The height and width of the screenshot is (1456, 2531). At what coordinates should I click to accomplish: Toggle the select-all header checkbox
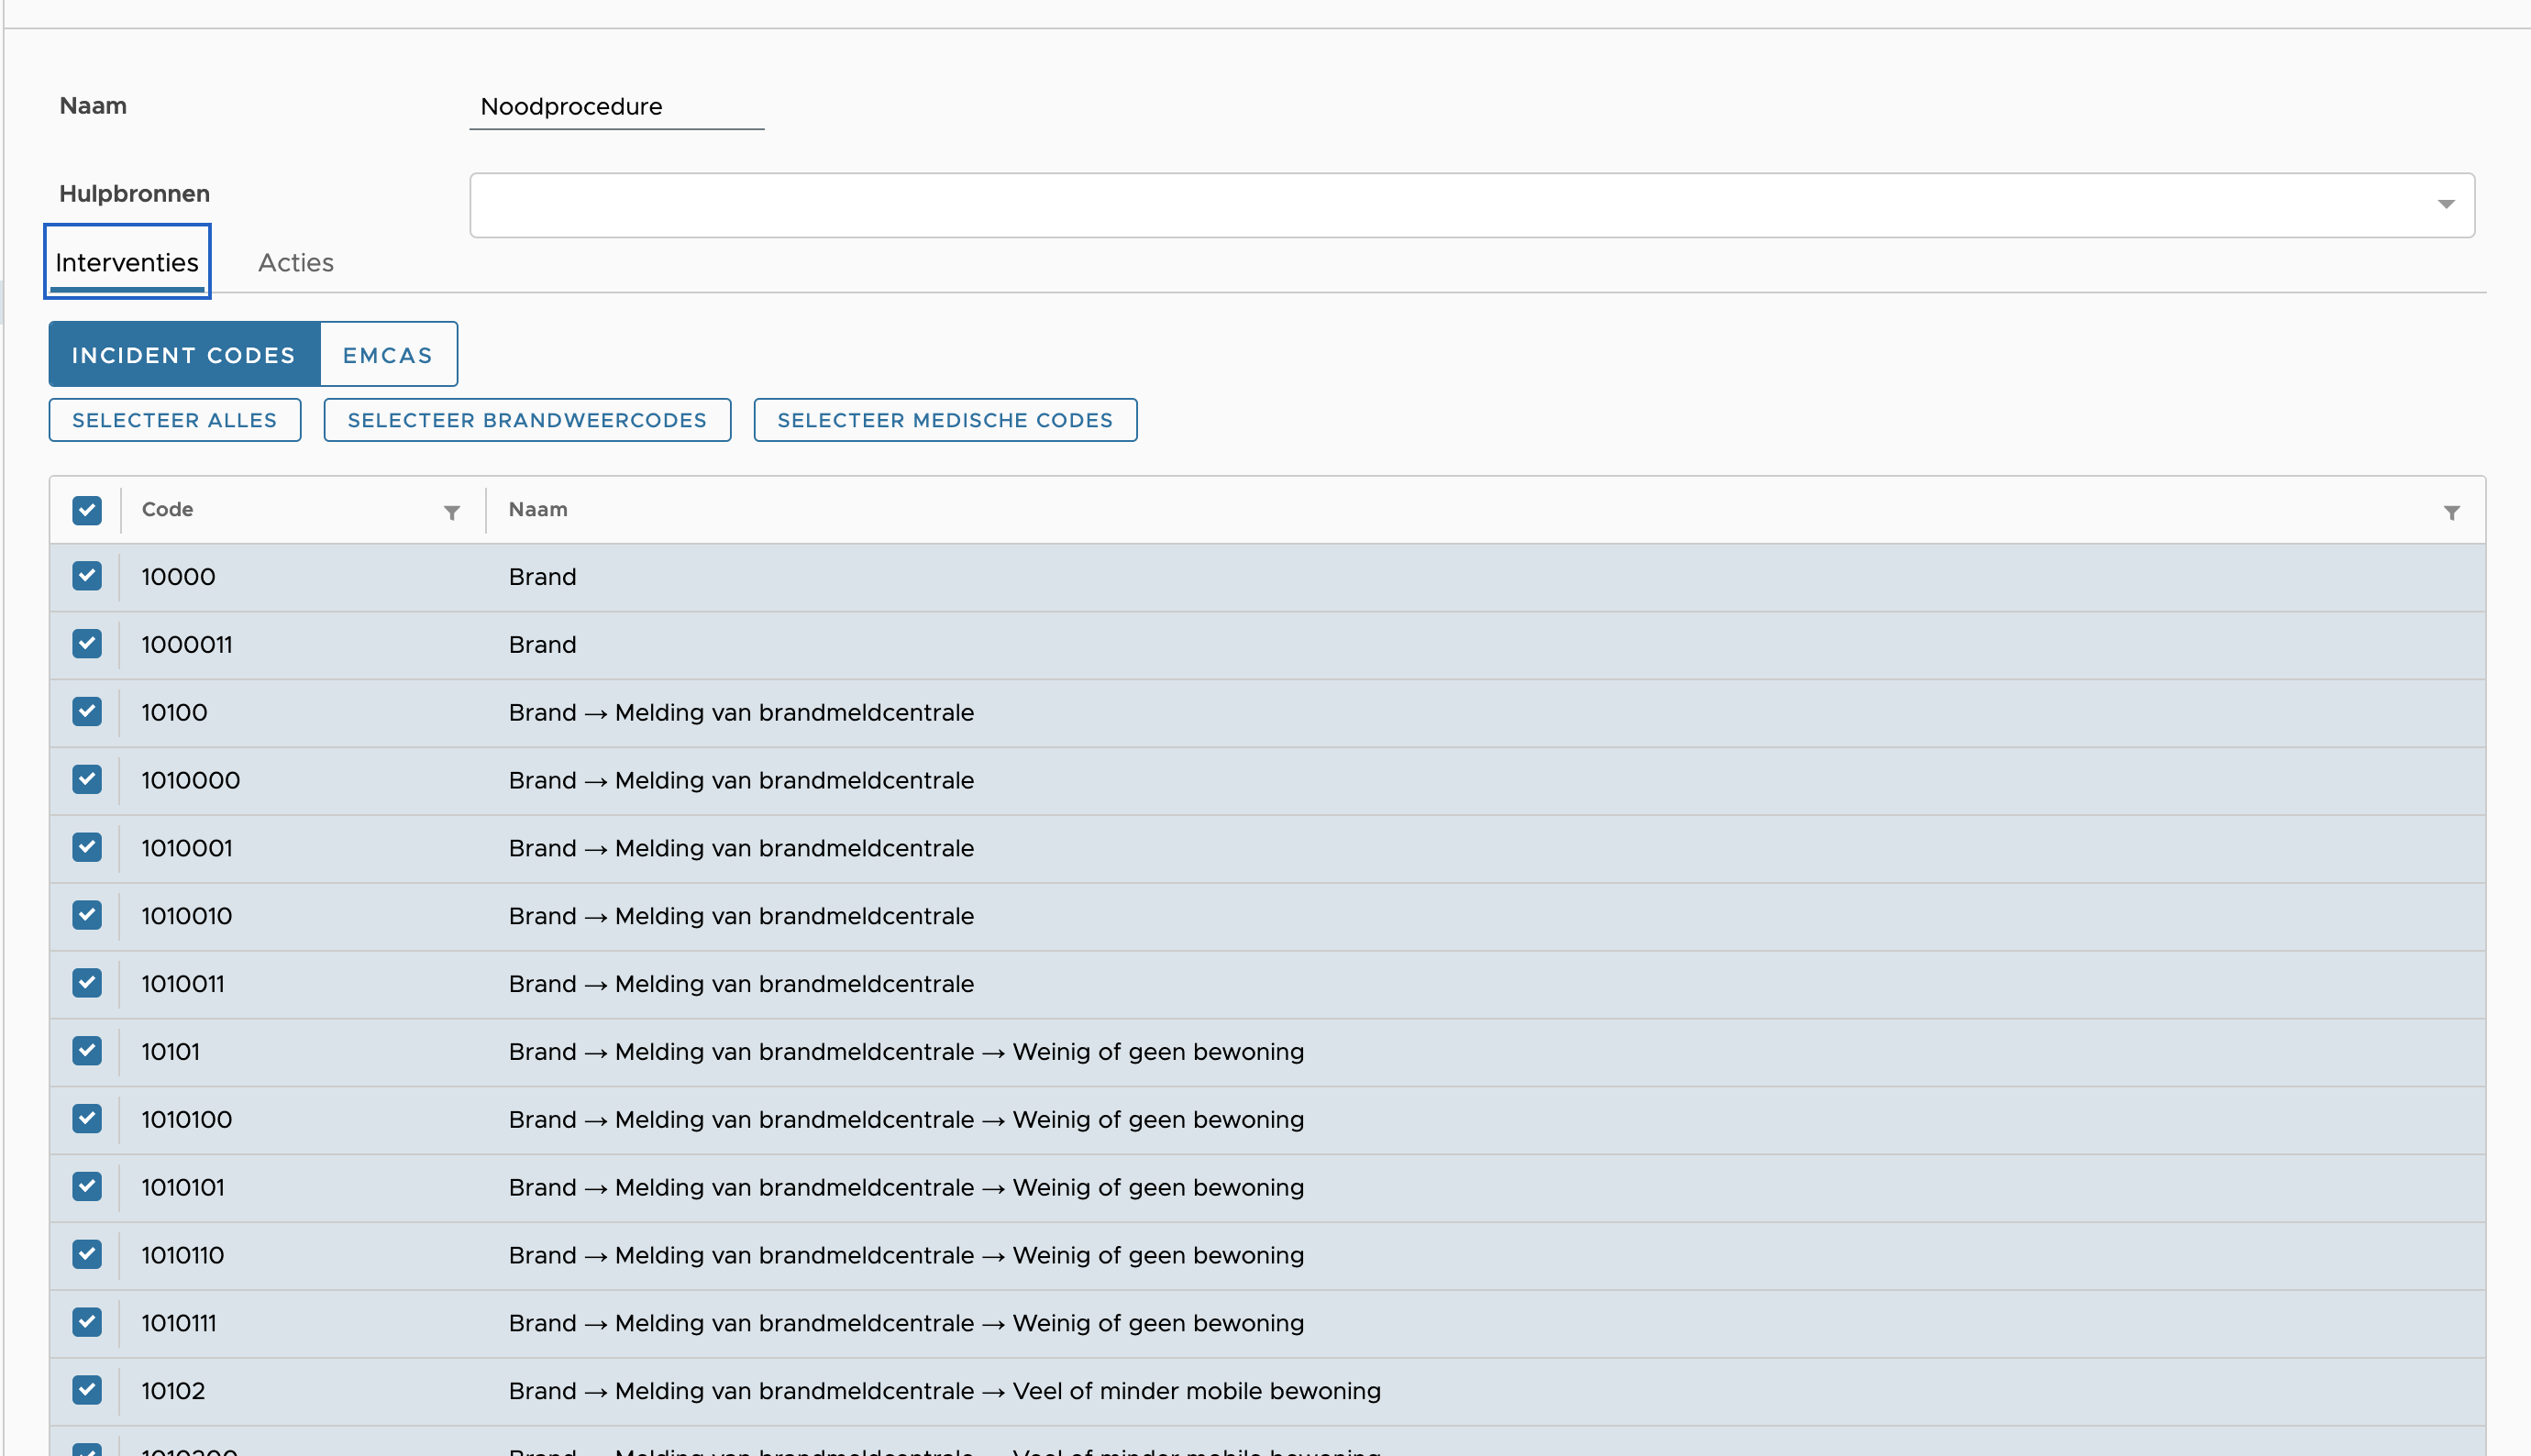(x=87, y=510)
